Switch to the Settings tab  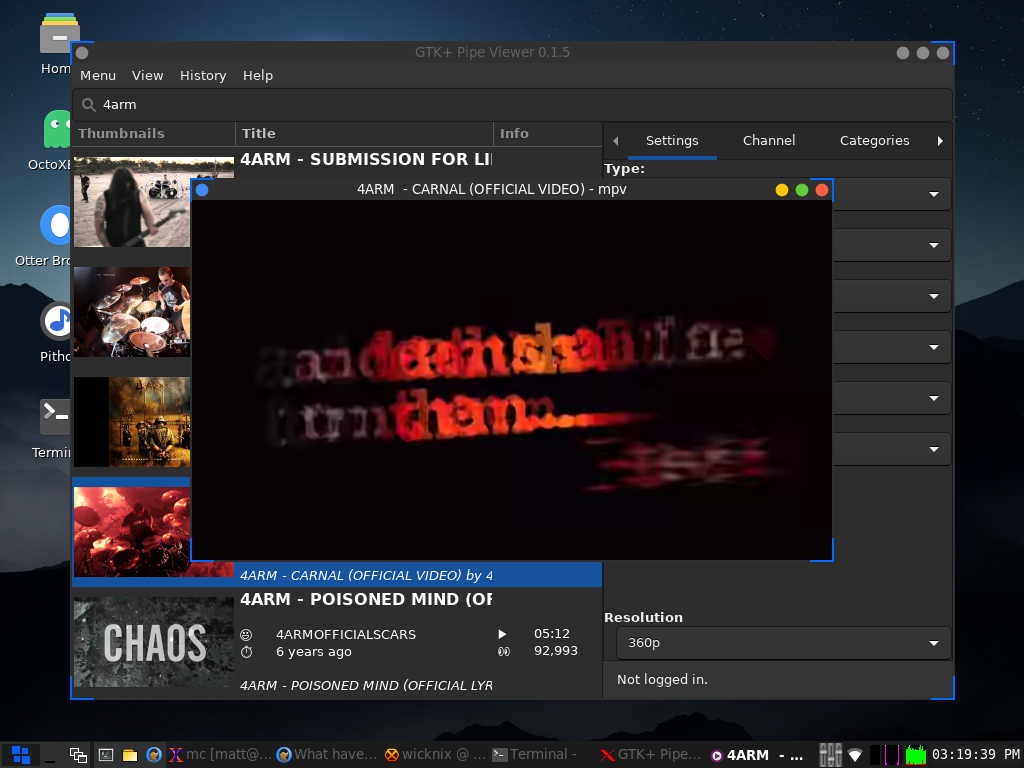[x=672, y=140]
